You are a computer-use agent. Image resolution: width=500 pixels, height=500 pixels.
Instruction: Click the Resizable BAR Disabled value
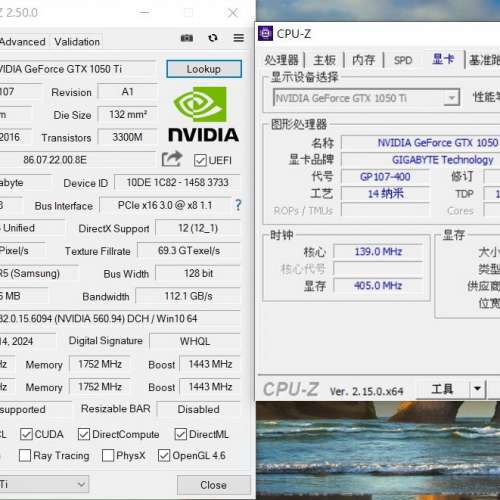click(x=198, y=409)
